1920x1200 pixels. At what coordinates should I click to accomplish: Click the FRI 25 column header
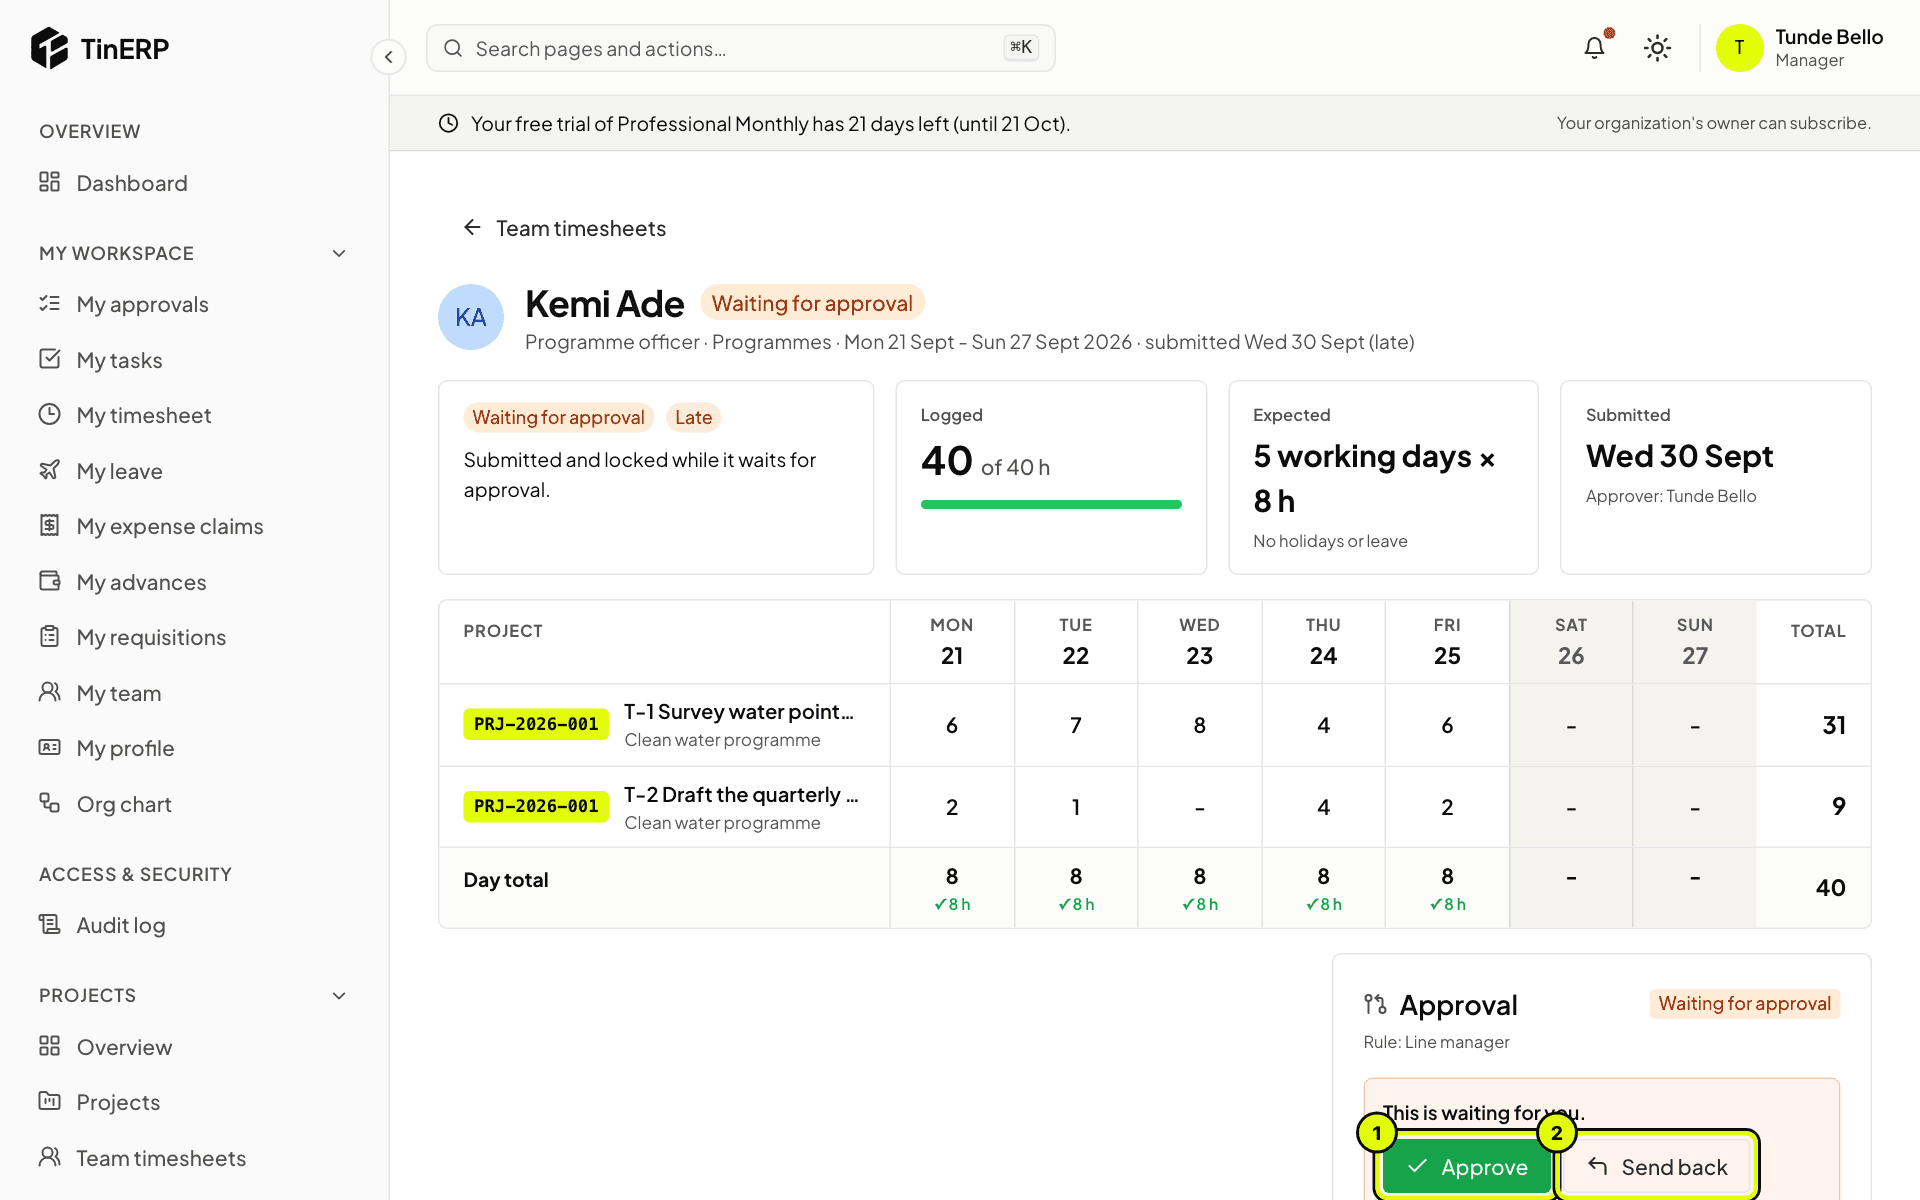tap(1447, 641)
